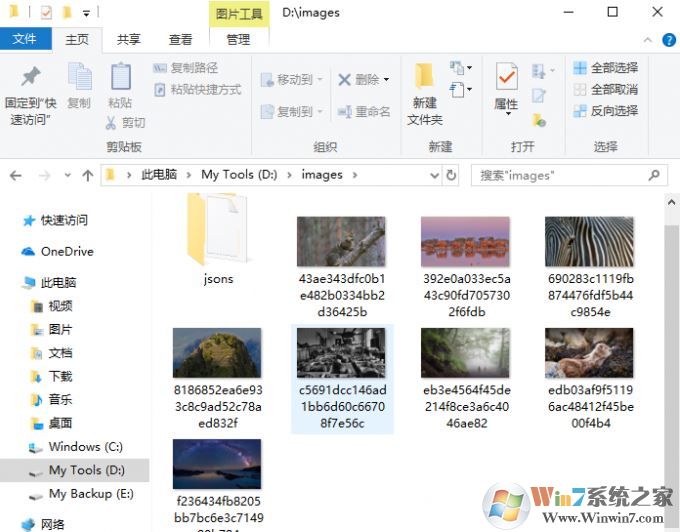The image size is (680, 532).
Task: Switch to the Manage (管理) tab
Action: (x=239, y=39)
